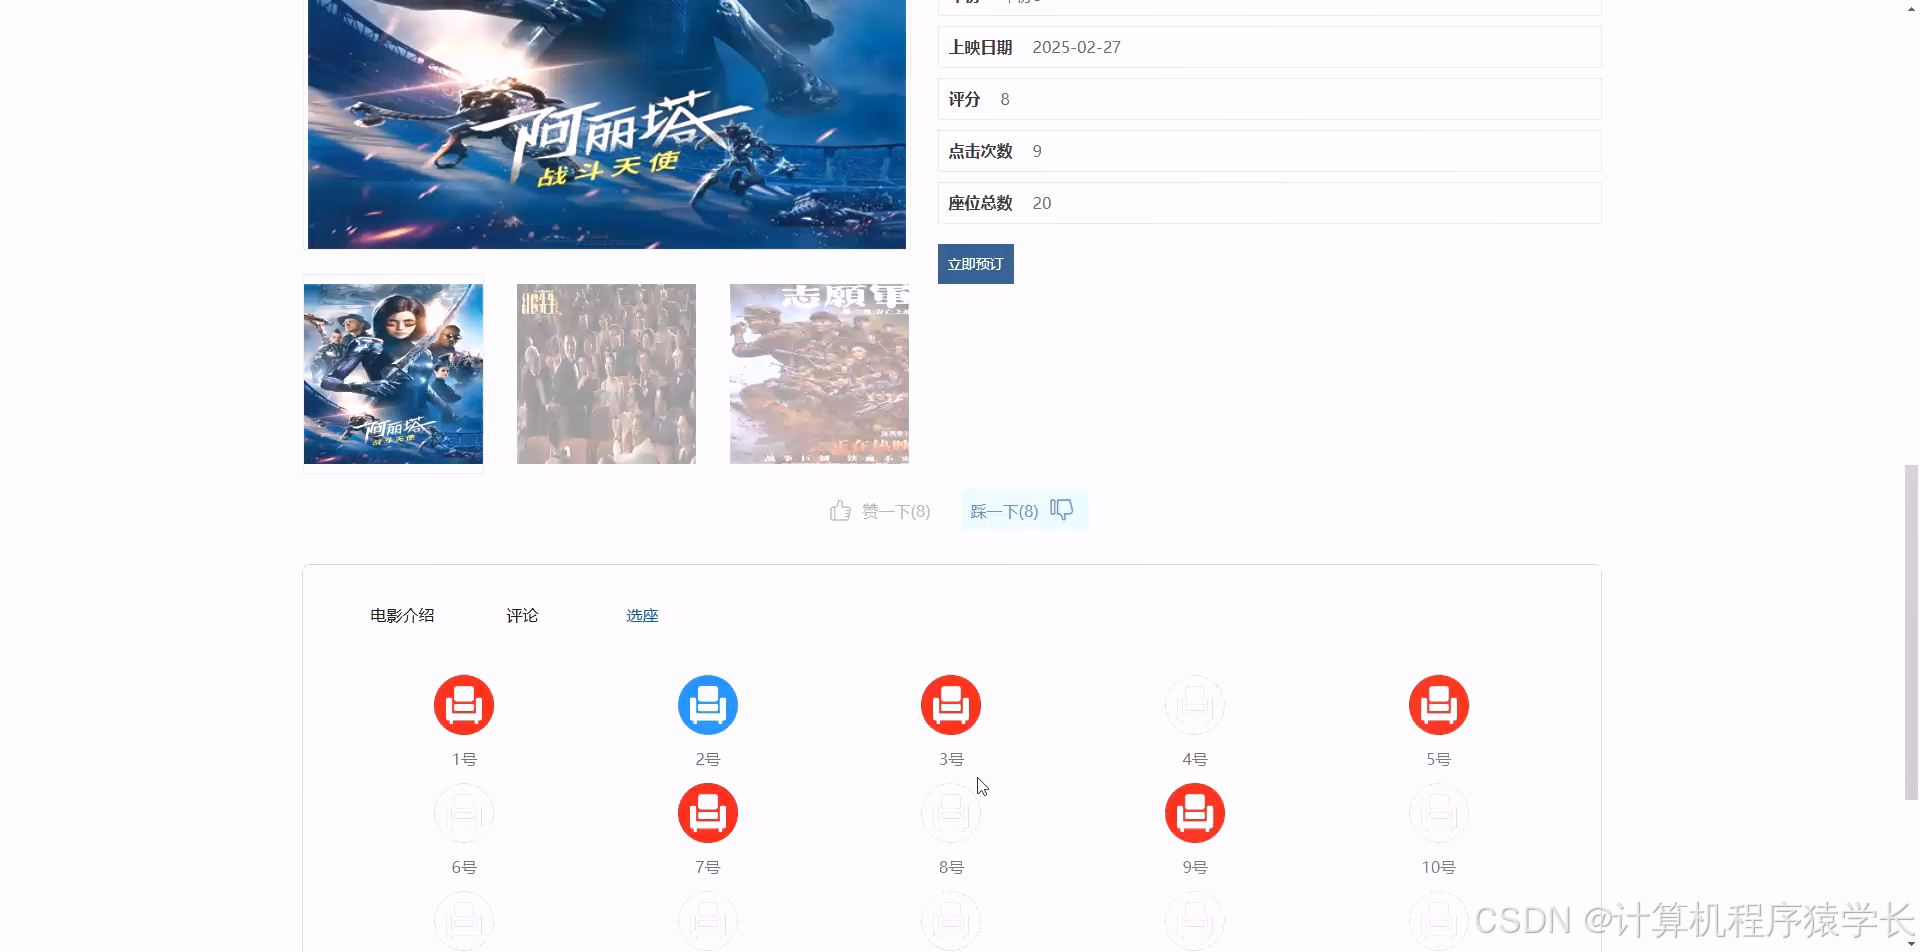Click the 立即预订 booking button

click(975, 263)
